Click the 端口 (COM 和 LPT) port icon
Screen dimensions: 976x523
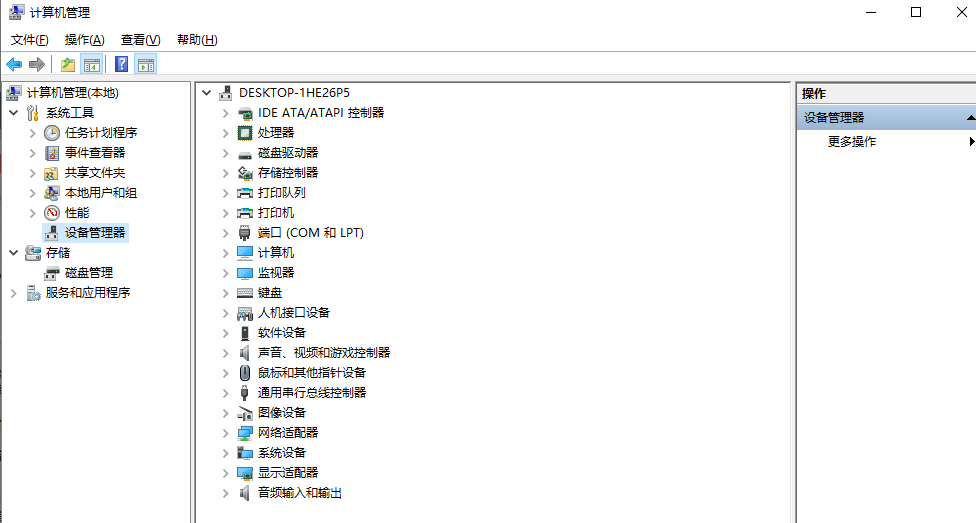click(x=245, y=233)
